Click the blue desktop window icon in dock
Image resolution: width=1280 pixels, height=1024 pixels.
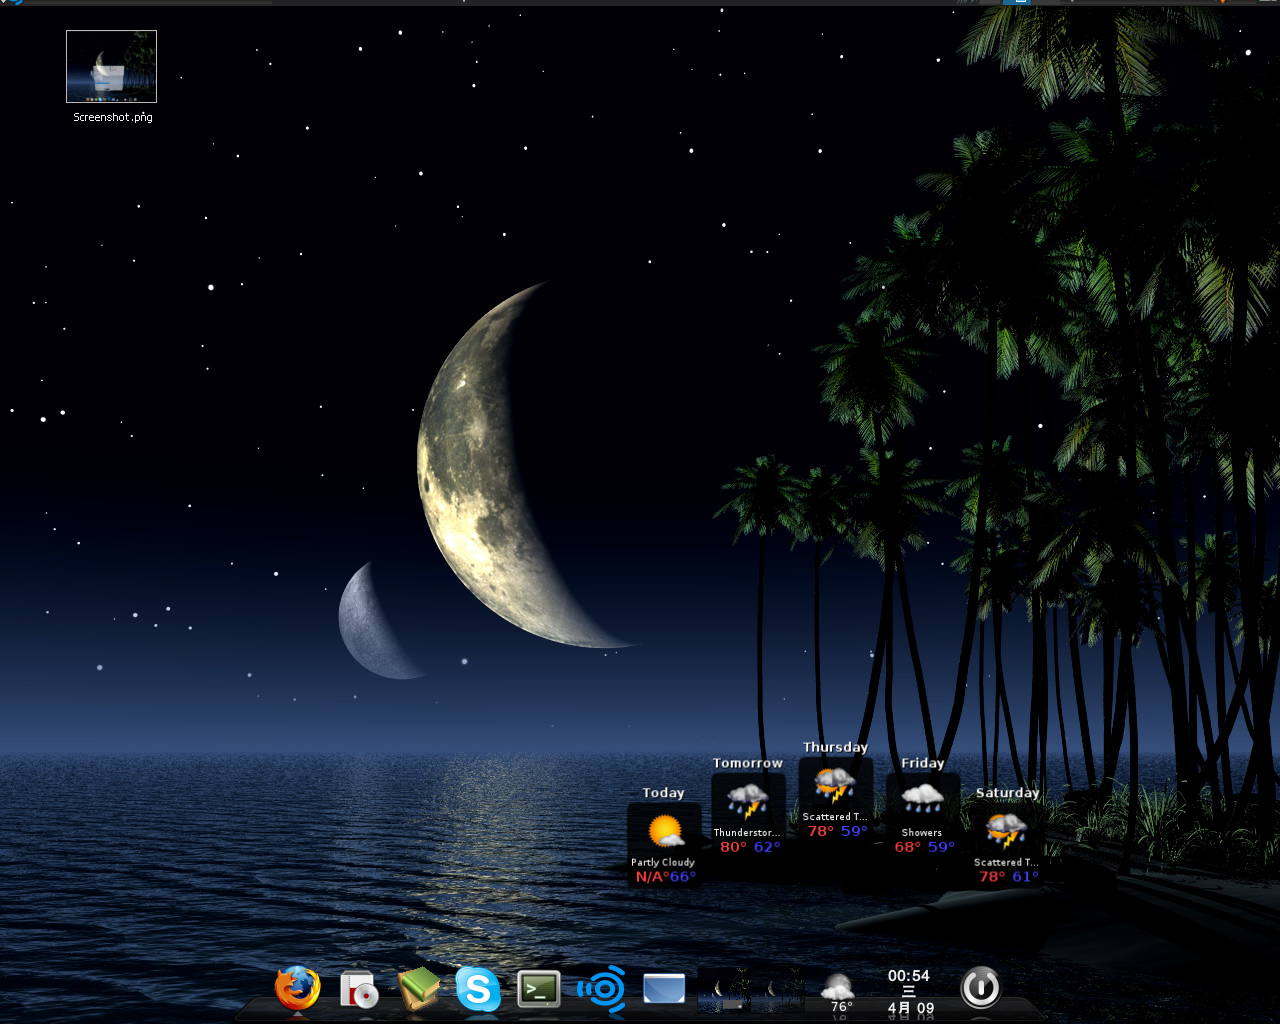[x=664, y=989]
